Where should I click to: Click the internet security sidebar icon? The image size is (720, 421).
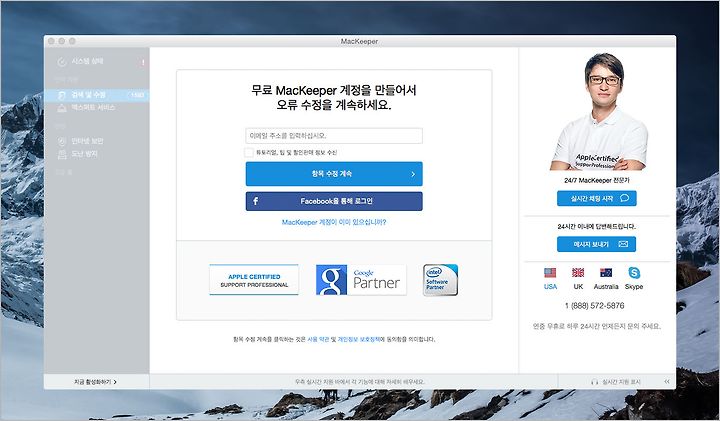pos(62,141)
